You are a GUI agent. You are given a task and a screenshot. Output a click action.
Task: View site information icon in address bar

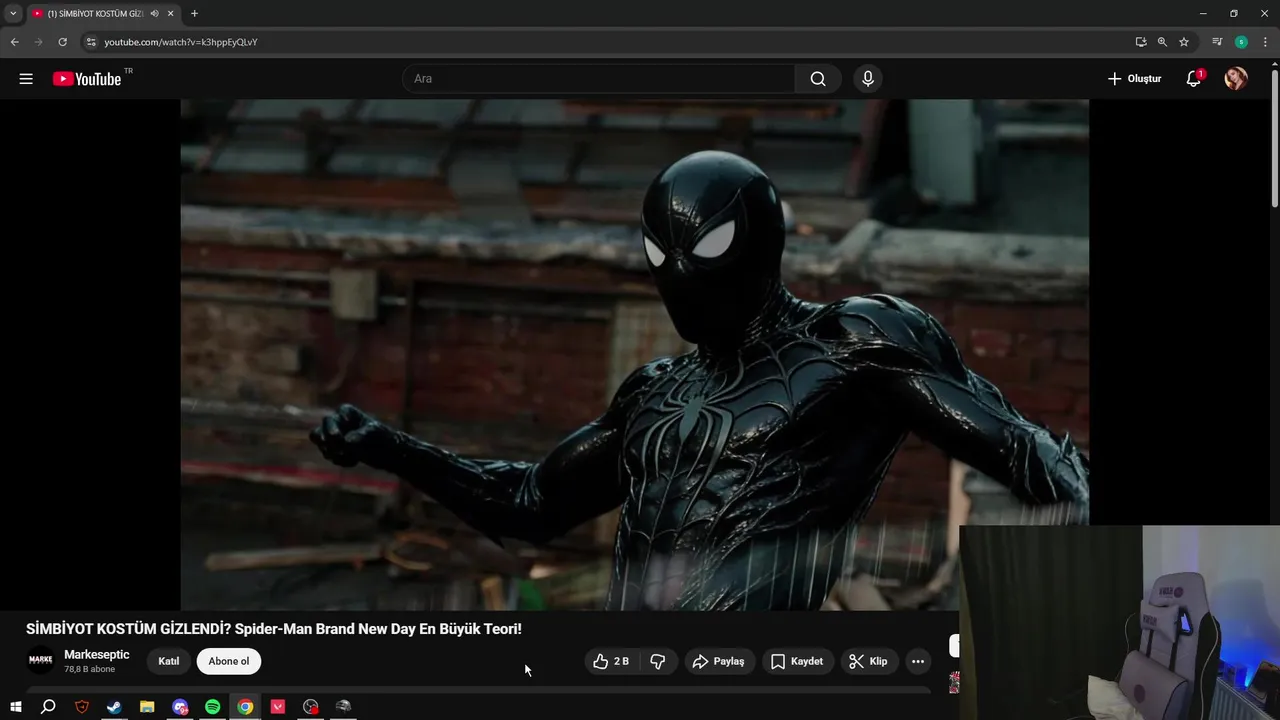pyautogui.click(x=90, y=42)
